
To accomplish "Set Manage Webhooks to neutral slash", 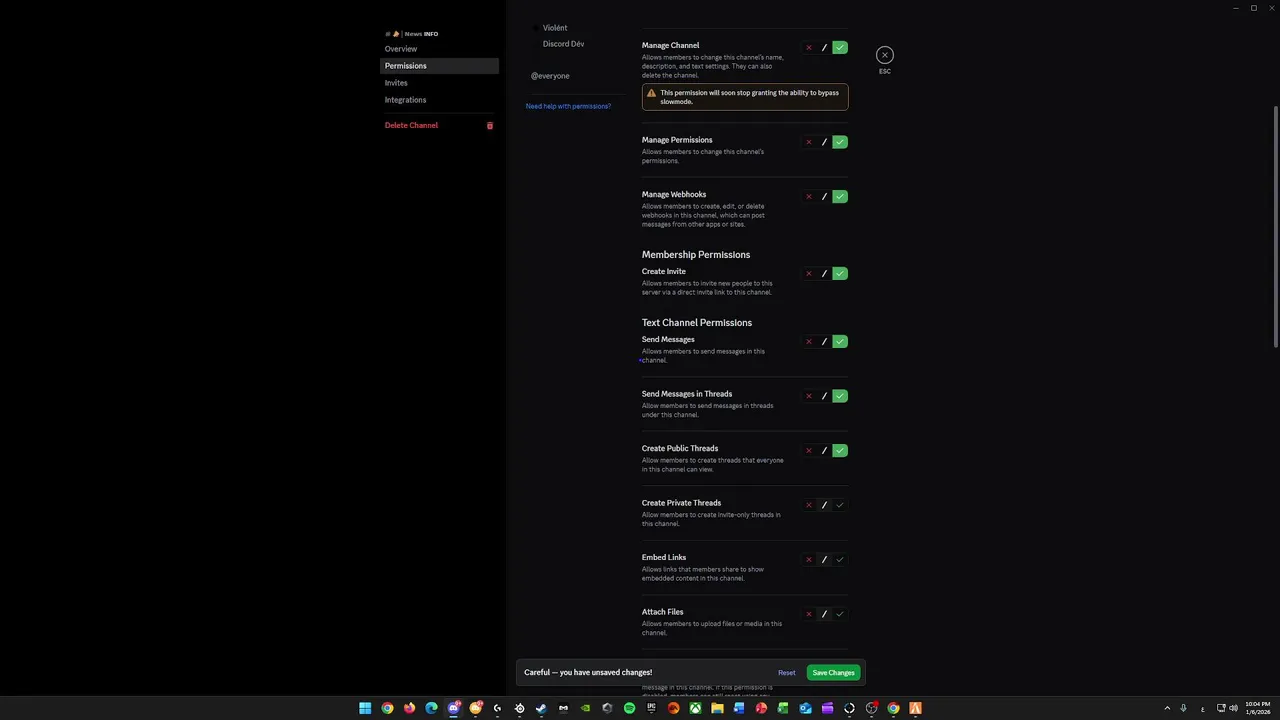I will point(824,197).
